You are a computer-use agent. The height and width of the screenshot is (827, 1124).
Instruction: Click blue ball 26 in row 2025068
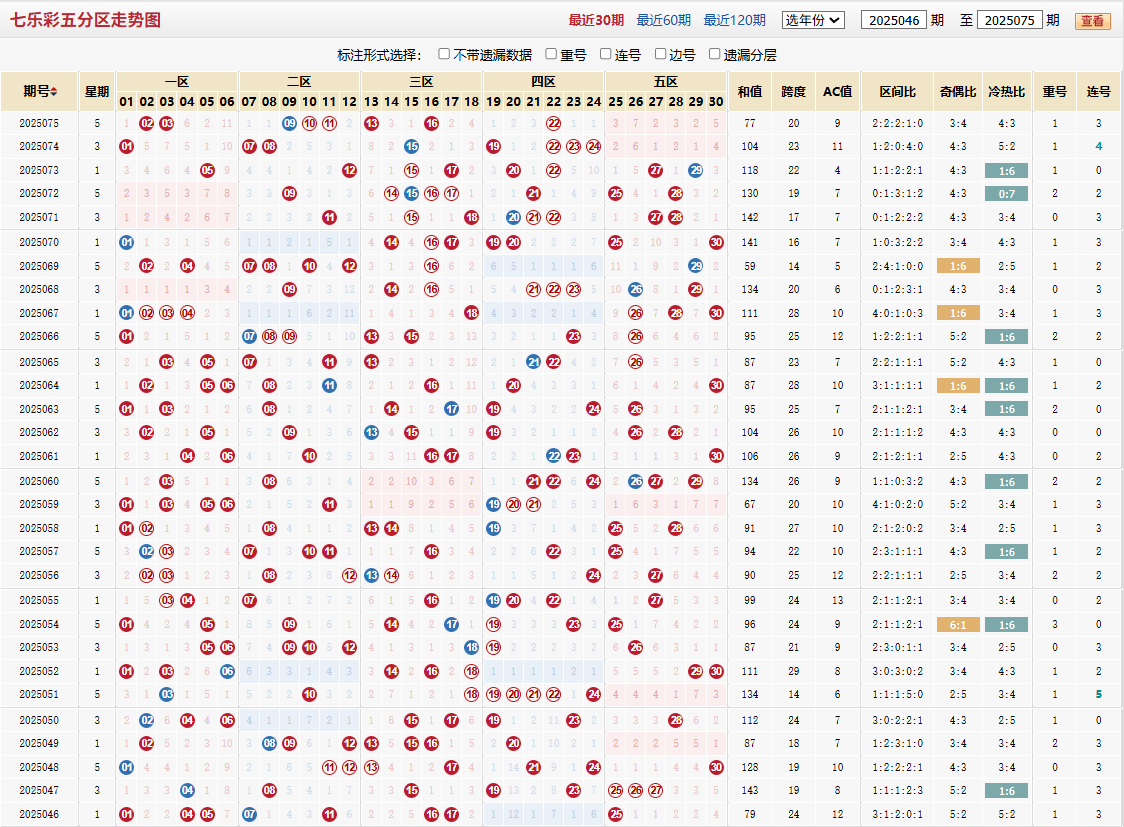click(636, 290)
